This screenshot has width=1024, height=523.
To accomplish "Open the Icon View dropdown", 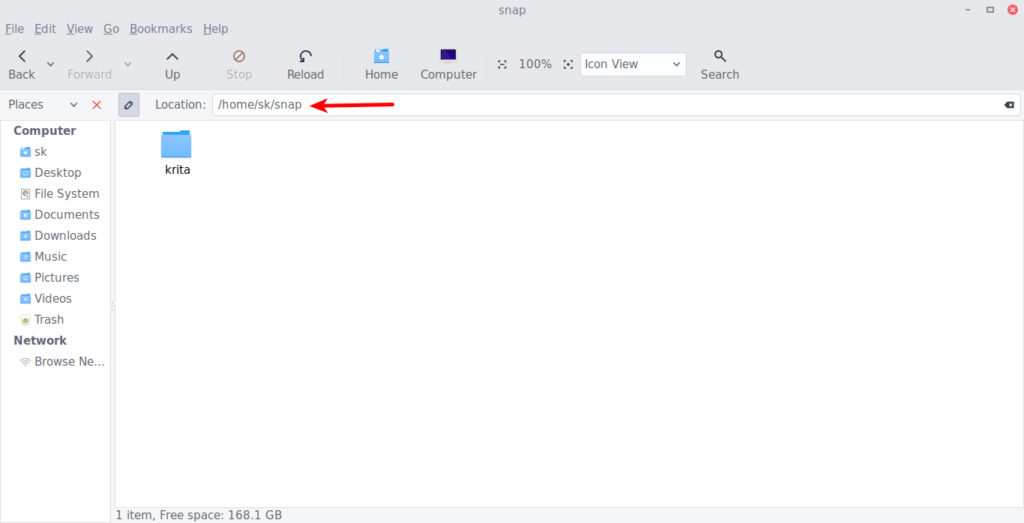I will coord(633,64).
